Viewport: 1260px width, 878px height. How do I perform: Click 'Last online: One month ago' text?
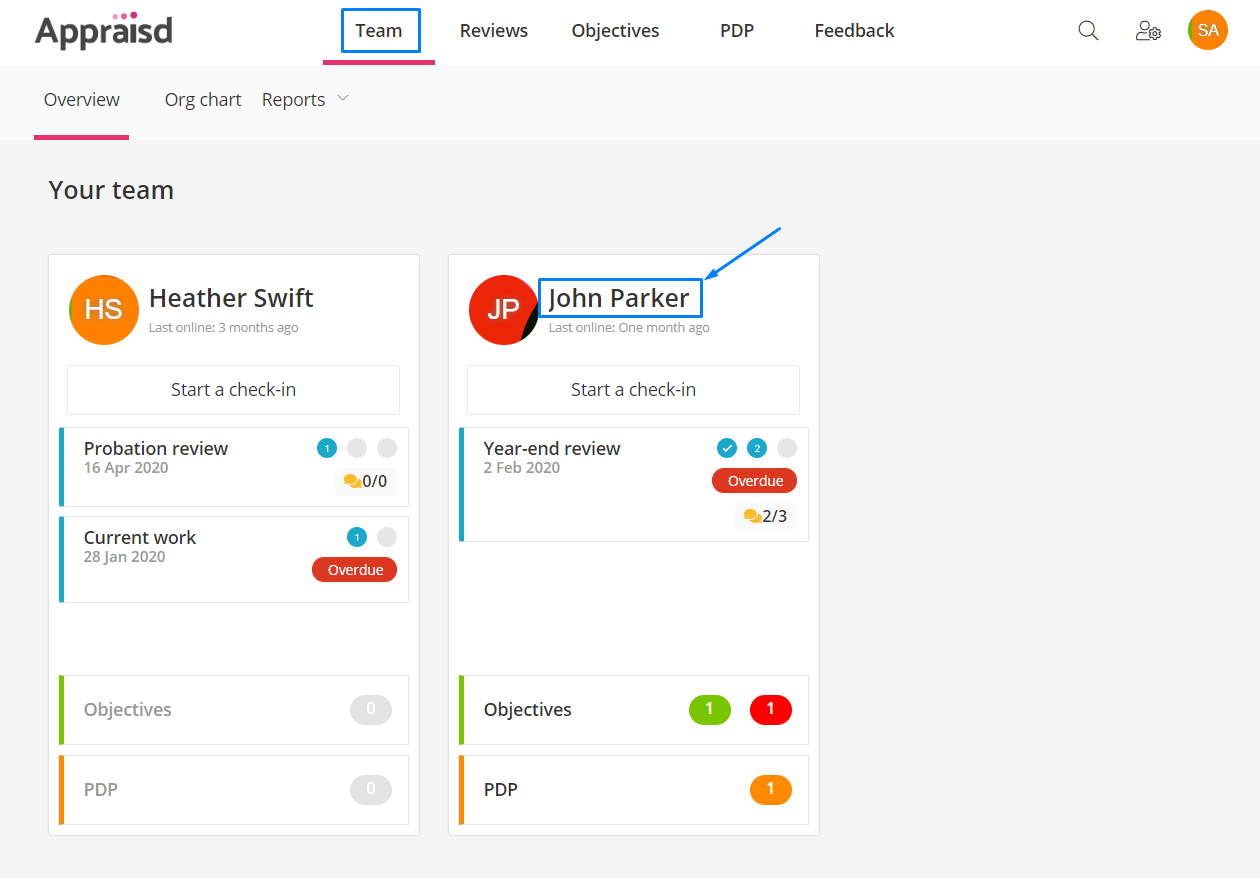click(x=629, y=327)
